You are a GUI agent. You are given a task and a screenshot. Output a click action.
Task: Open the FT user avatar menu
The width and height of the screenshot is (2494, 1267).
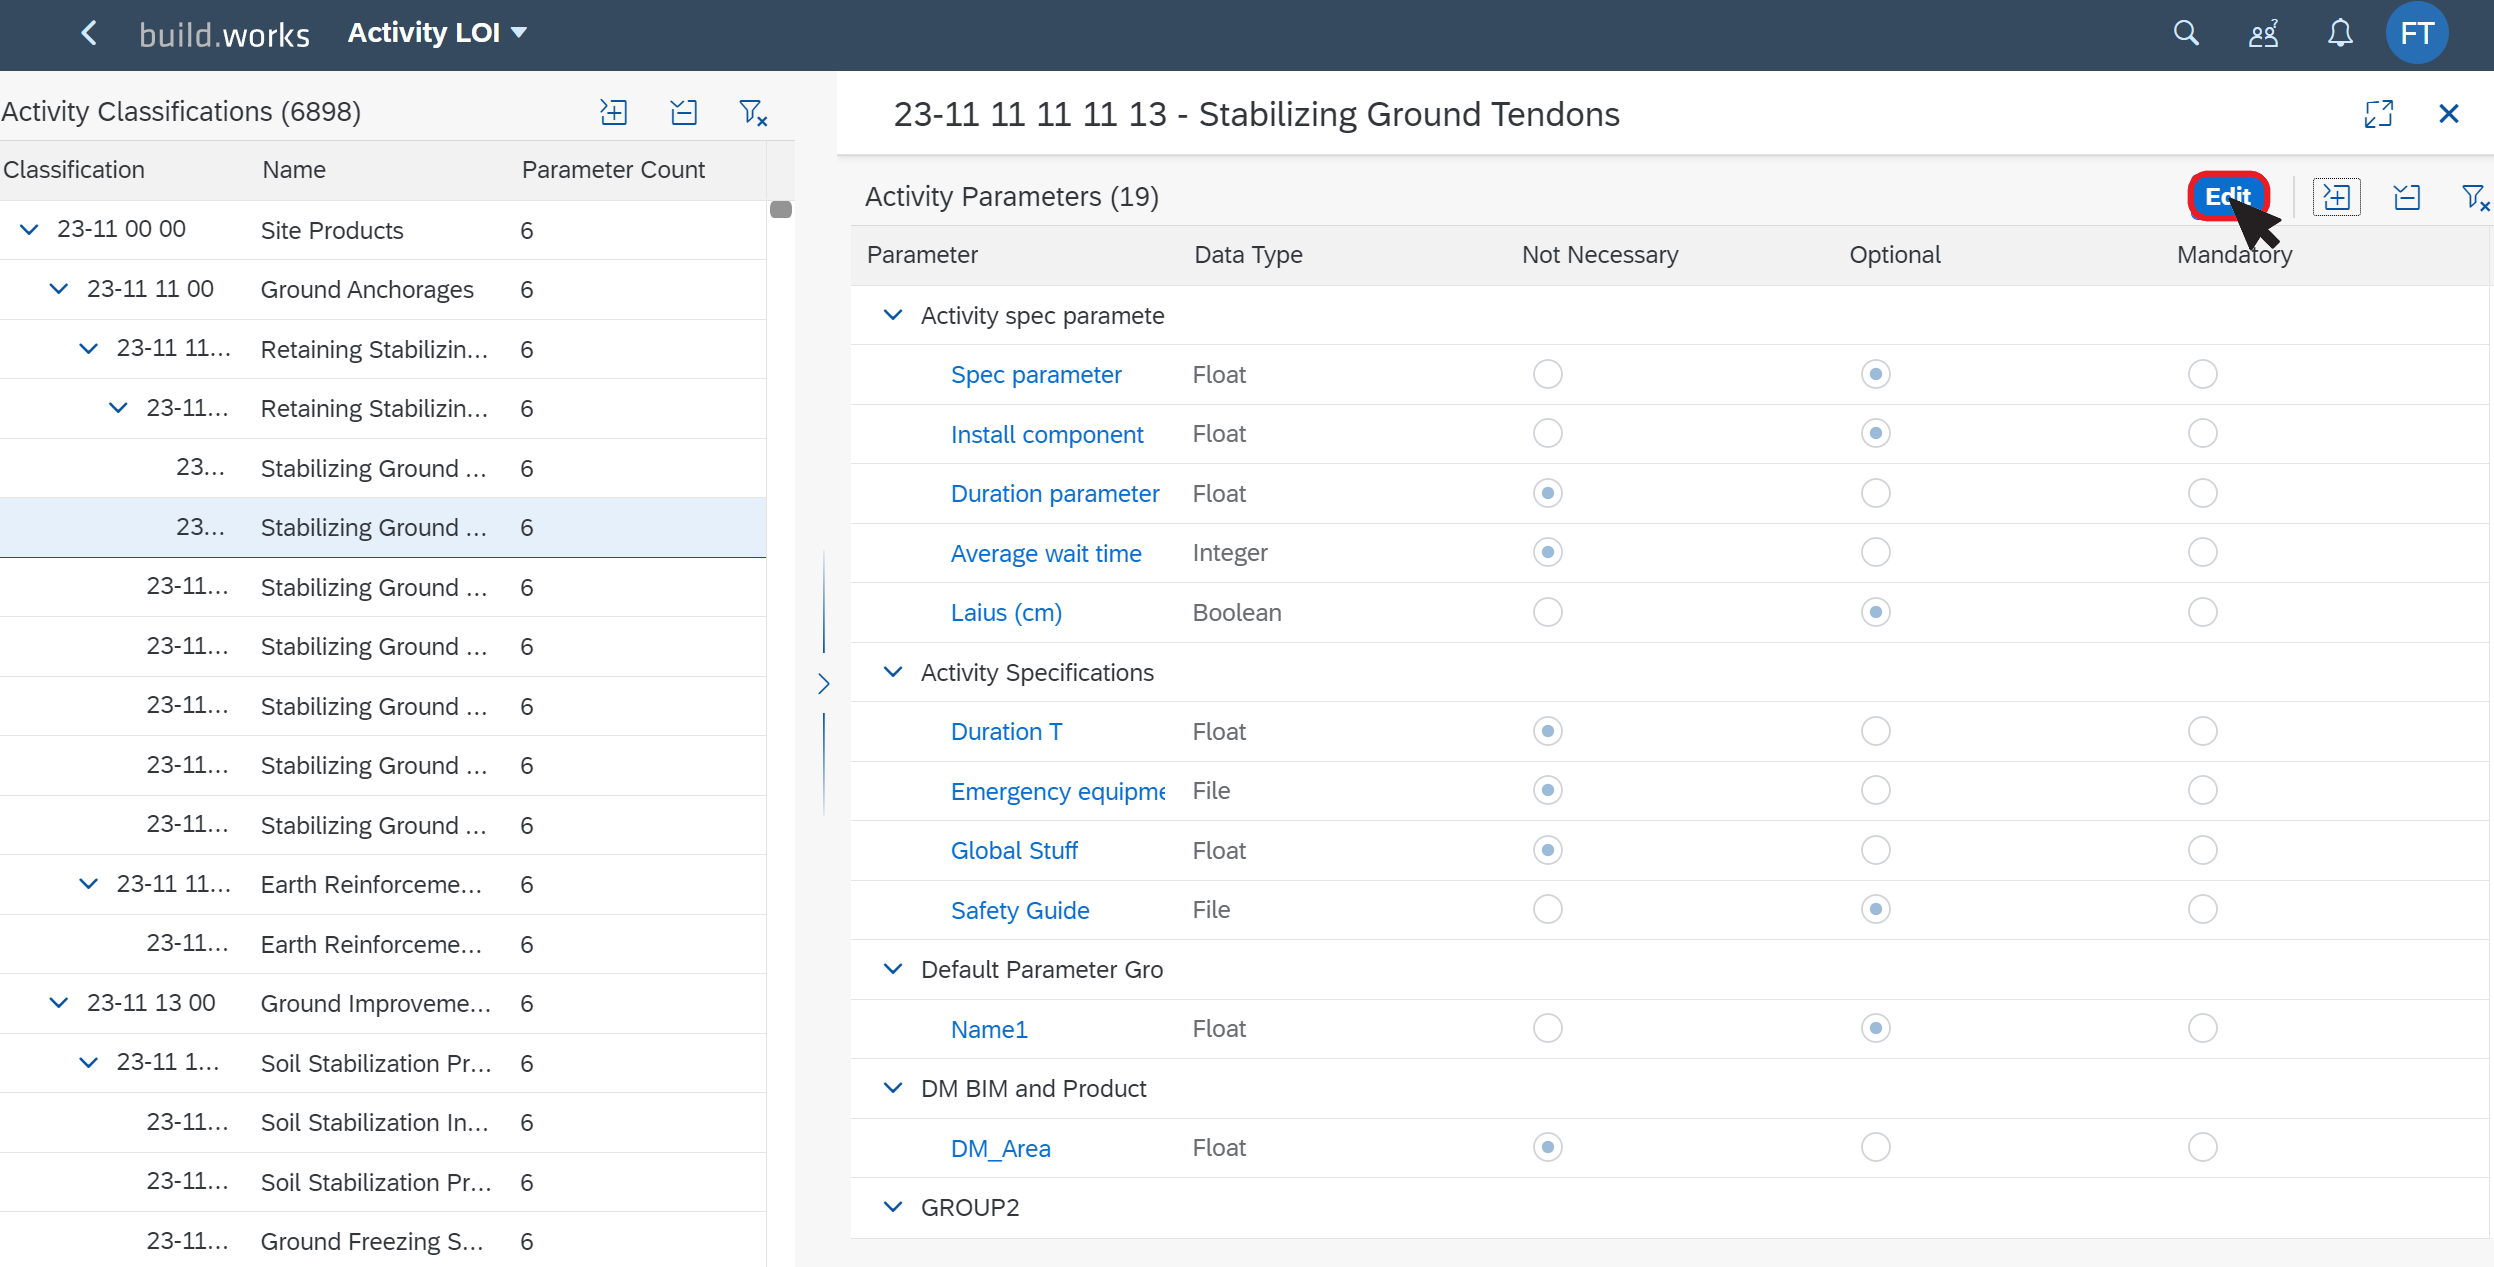[2417, 33]
